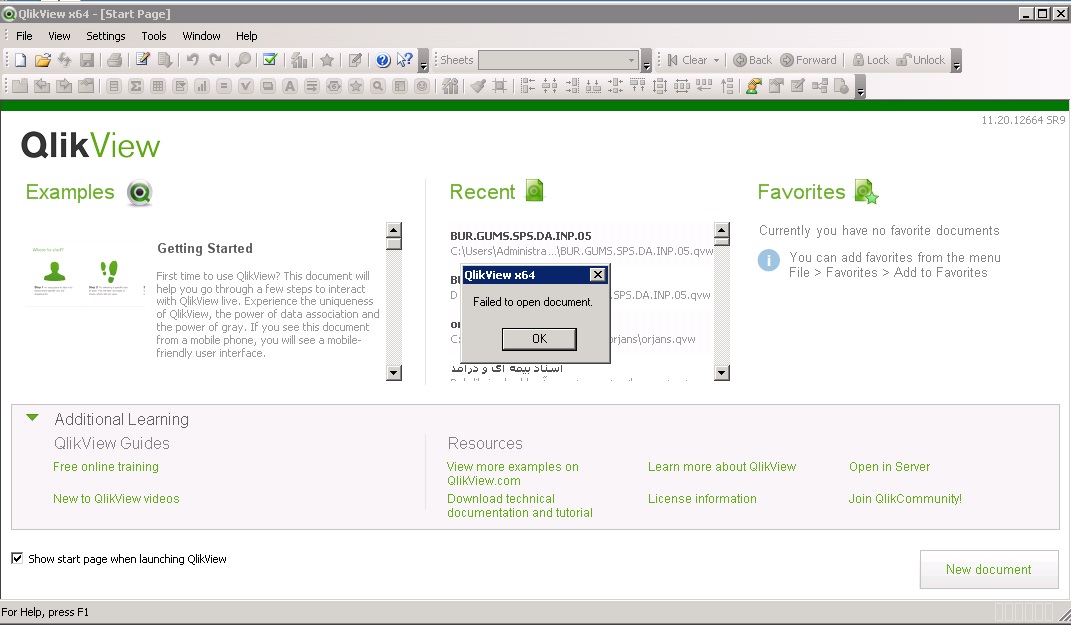Click the Create Statistics Box sigma icon
This screenshot has height=625, width=1071.
click(136, 86)
